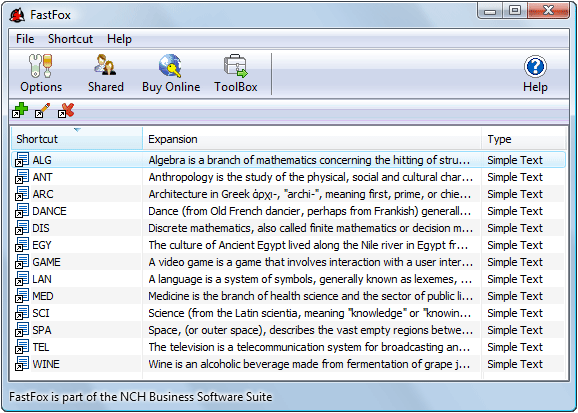Select the SCI shortcut name
Screen dimensions: 578x413
click(x=41, y=313)
